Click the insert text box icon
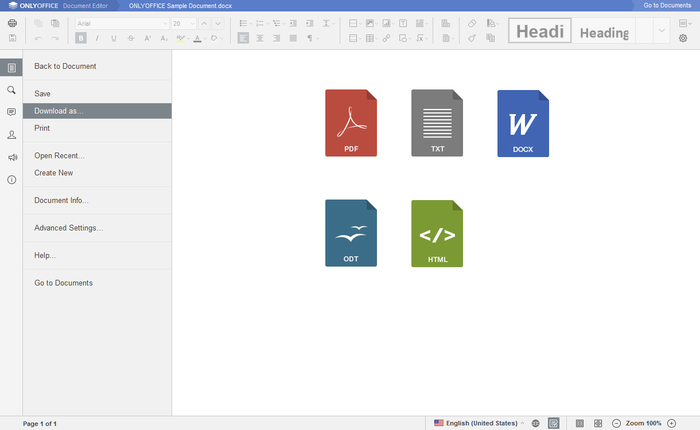 403,23
